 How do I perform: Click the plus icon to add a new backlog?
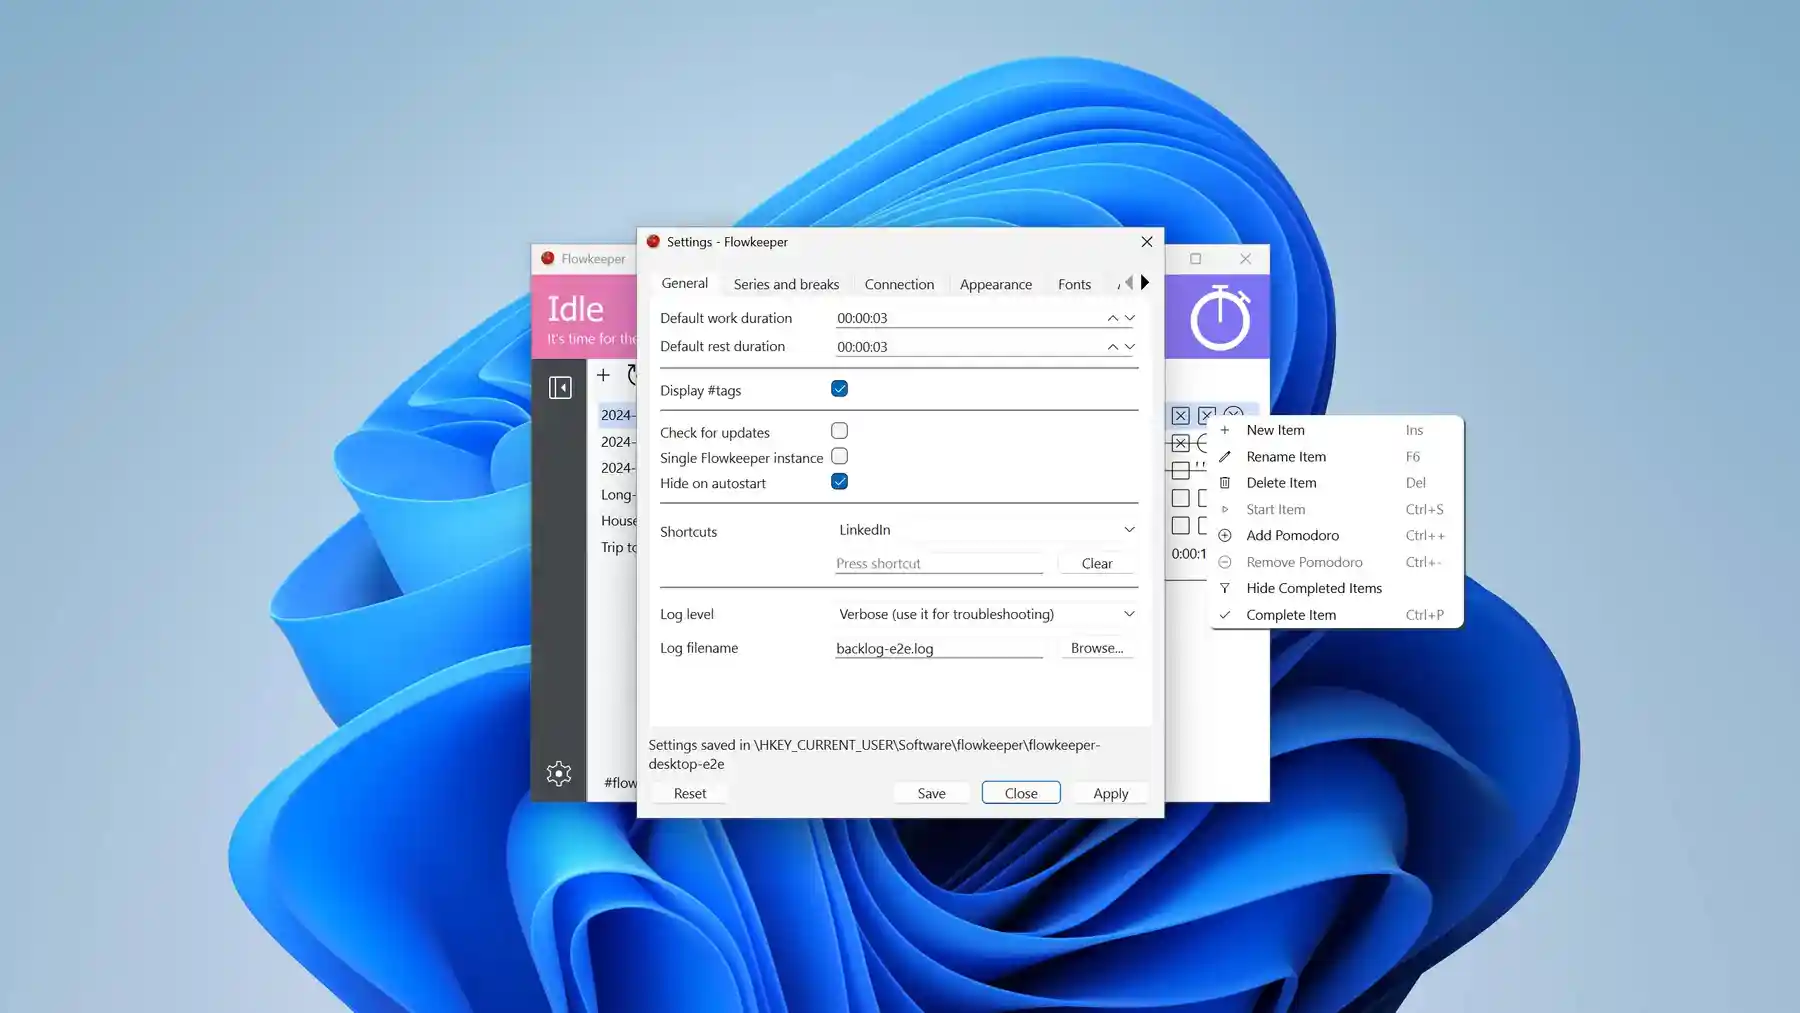pos(603,375)
